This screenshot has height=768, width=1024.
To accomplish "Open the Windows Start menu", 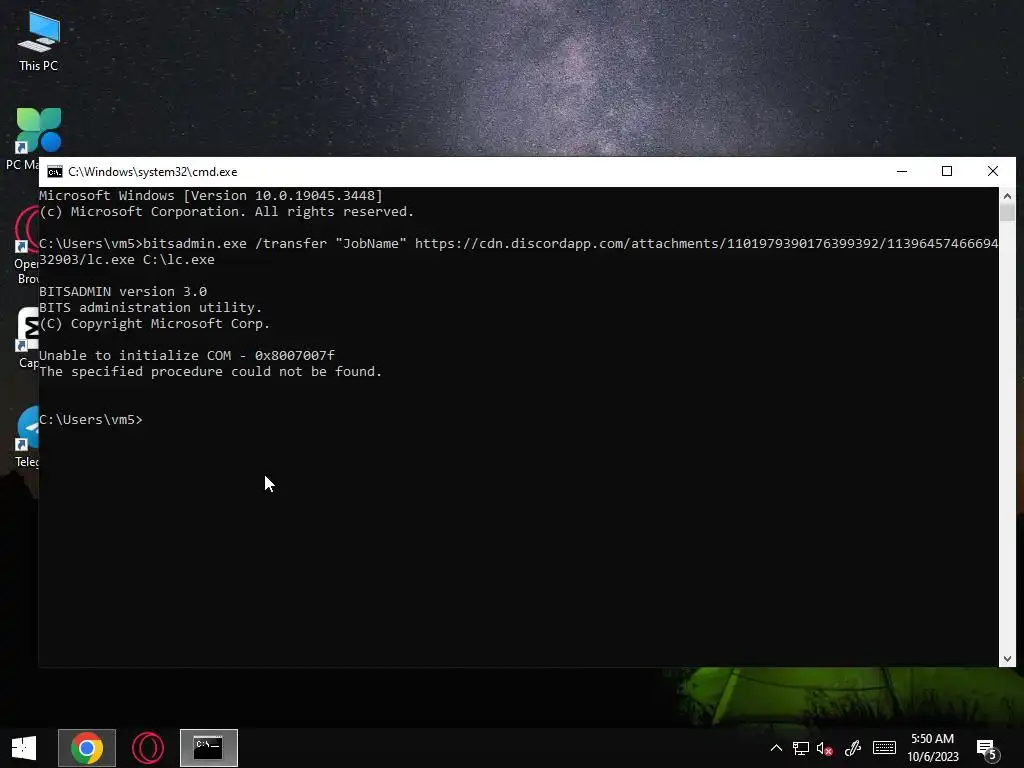I will pyautogui.click(x=24, y=748).
